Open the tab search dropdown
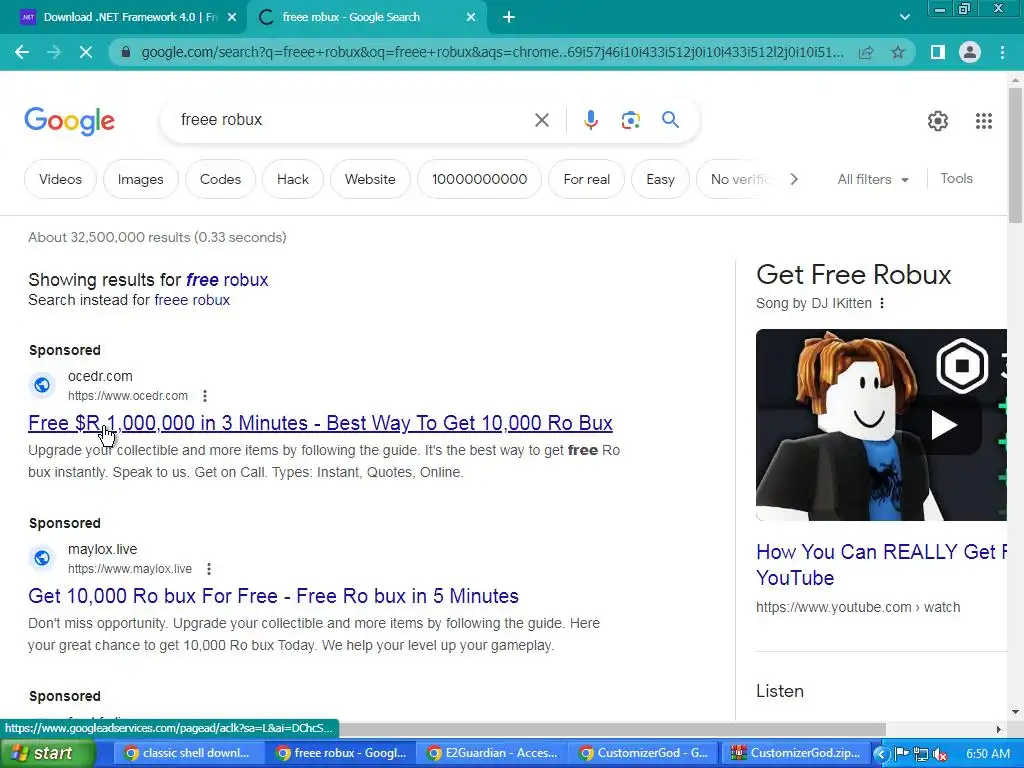Viewport: 1024px width, 768px height. 904,18
